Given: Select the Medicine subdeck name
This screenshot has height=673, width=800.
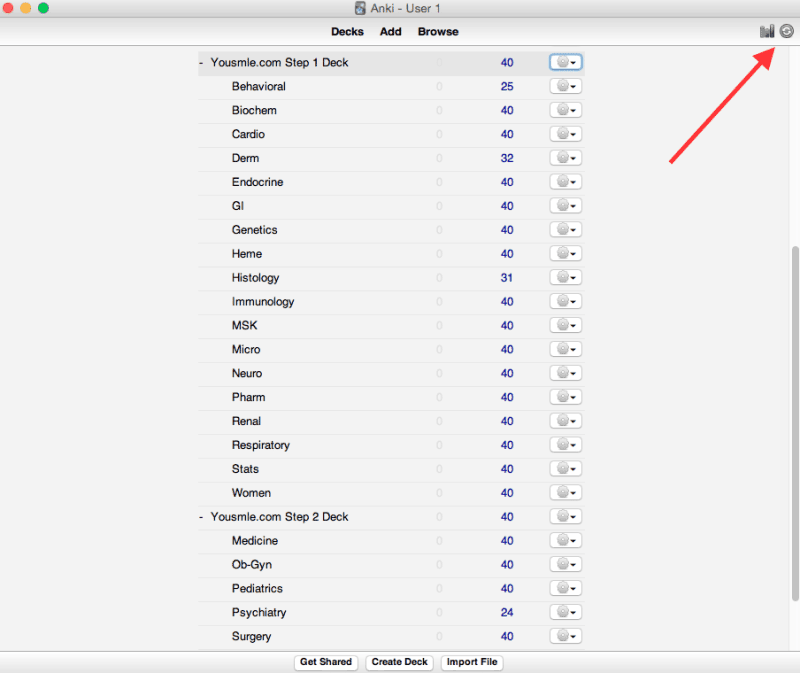Looking at the screenshot, I should 255,541.
